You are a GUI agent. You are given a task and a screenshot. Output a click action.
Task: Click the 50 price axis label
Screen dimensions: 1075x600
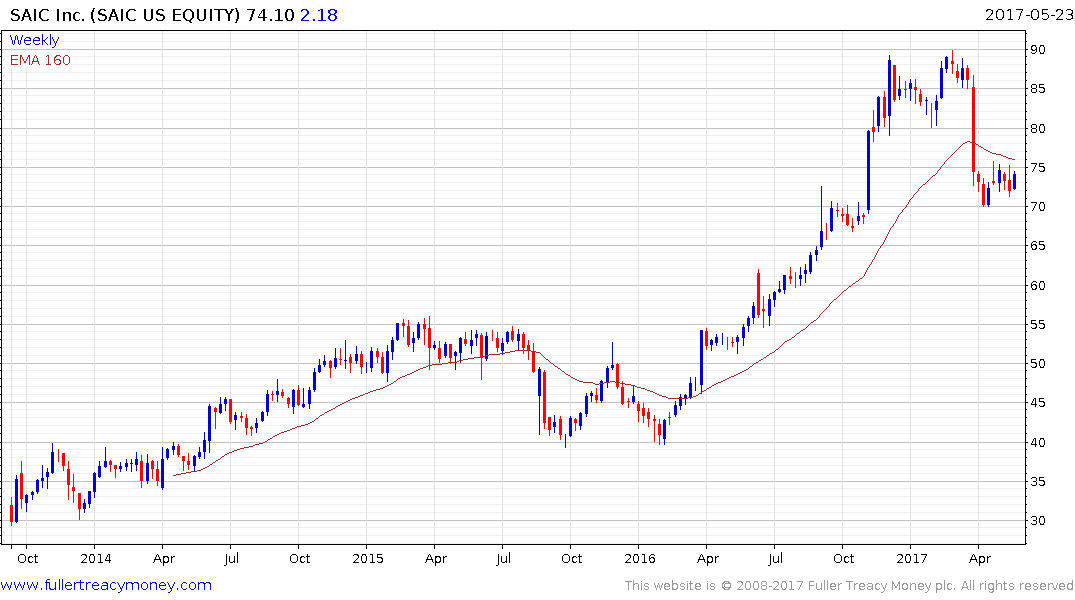(1037, 363)
